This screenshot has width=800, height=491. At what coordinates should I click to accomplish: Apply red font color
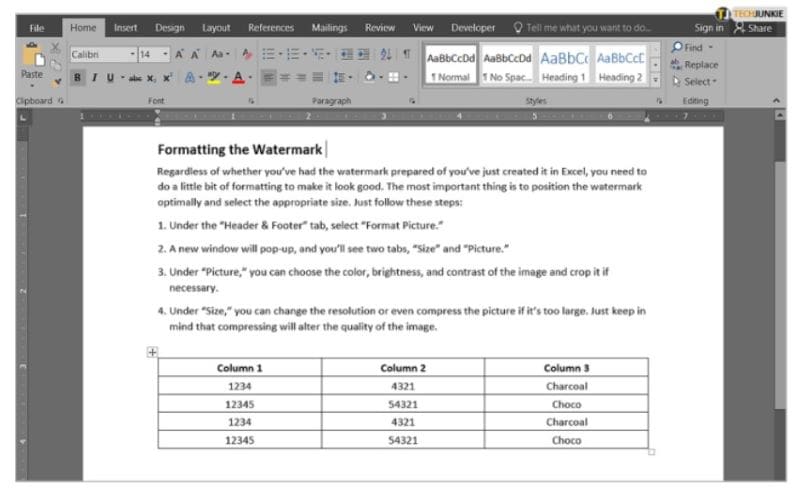[238, 78]
